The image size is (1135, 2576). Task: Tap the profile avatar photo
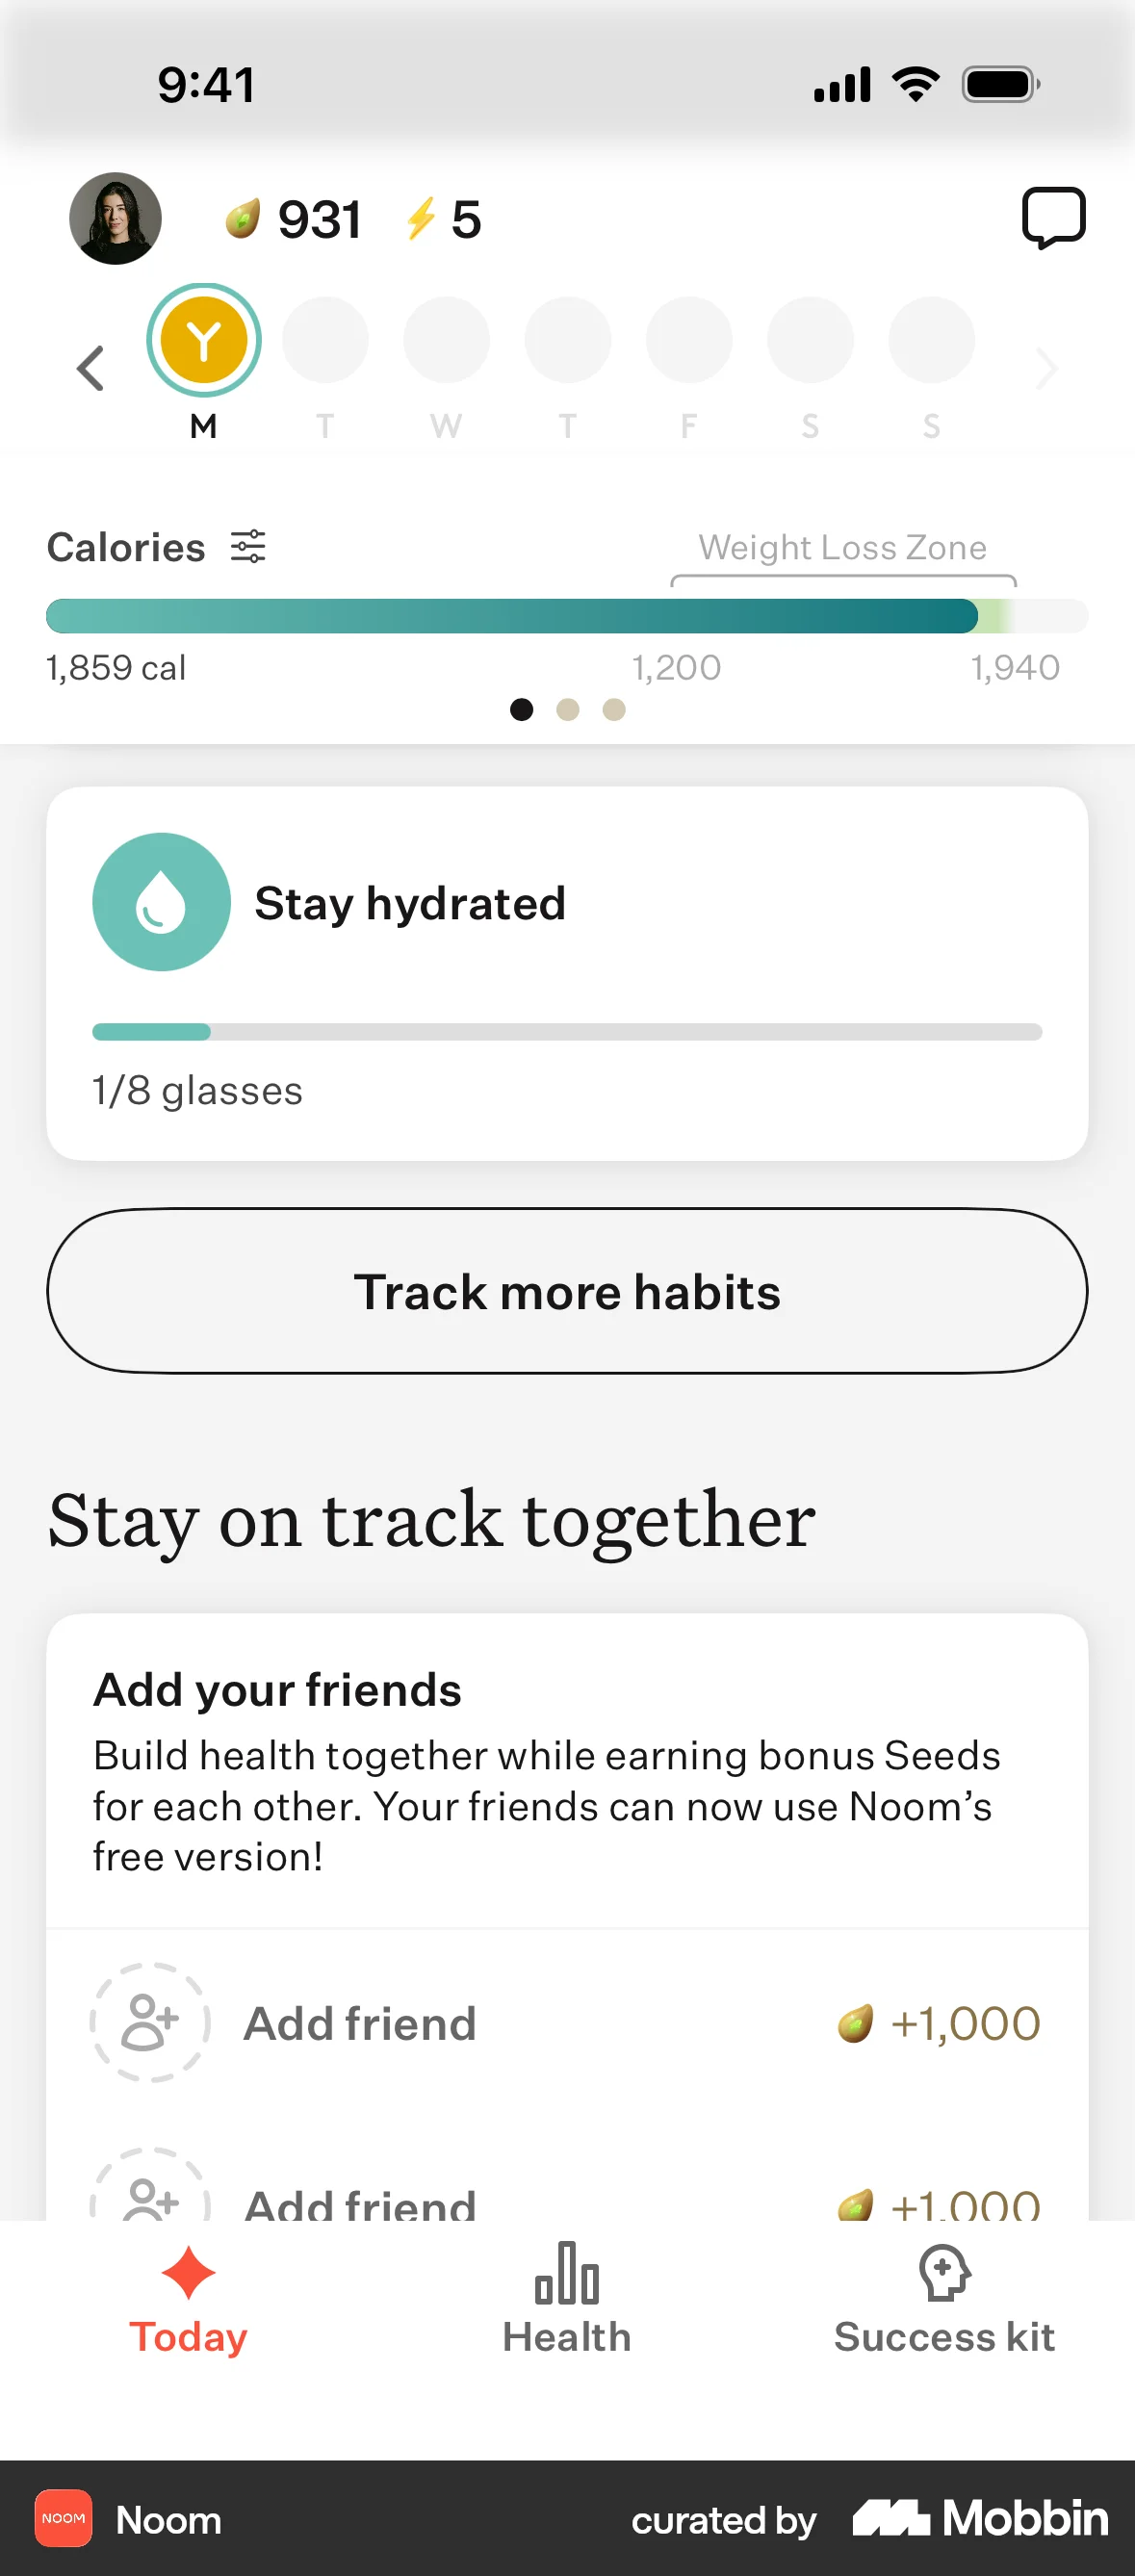[x=115, y=218]
